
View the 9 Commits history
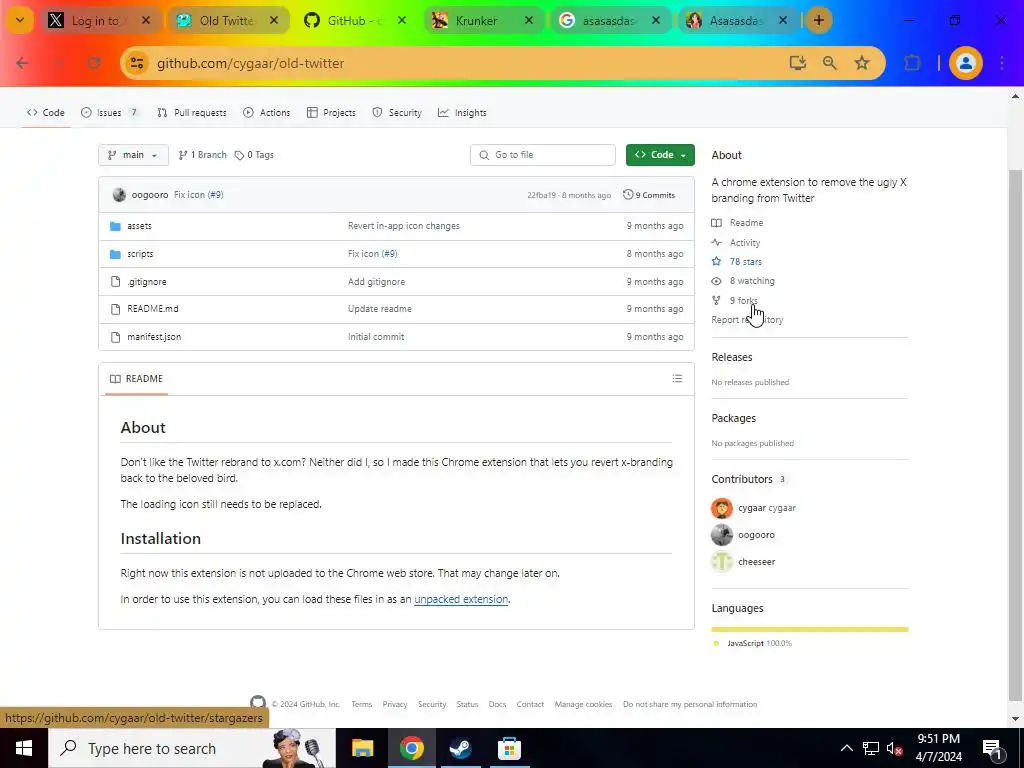click(x=649, y=195)
